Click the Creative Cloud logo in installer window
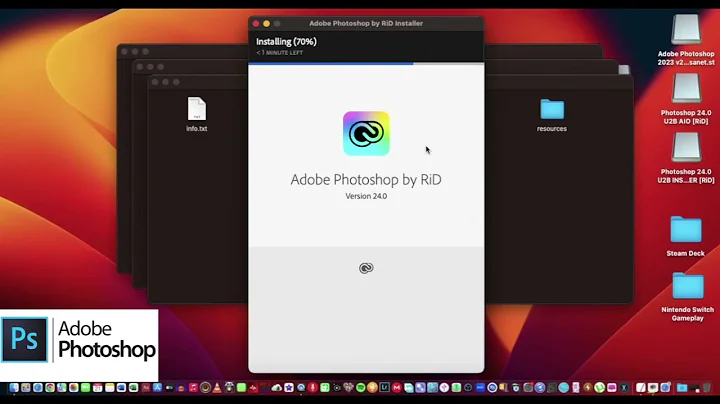 click(366, 134)
